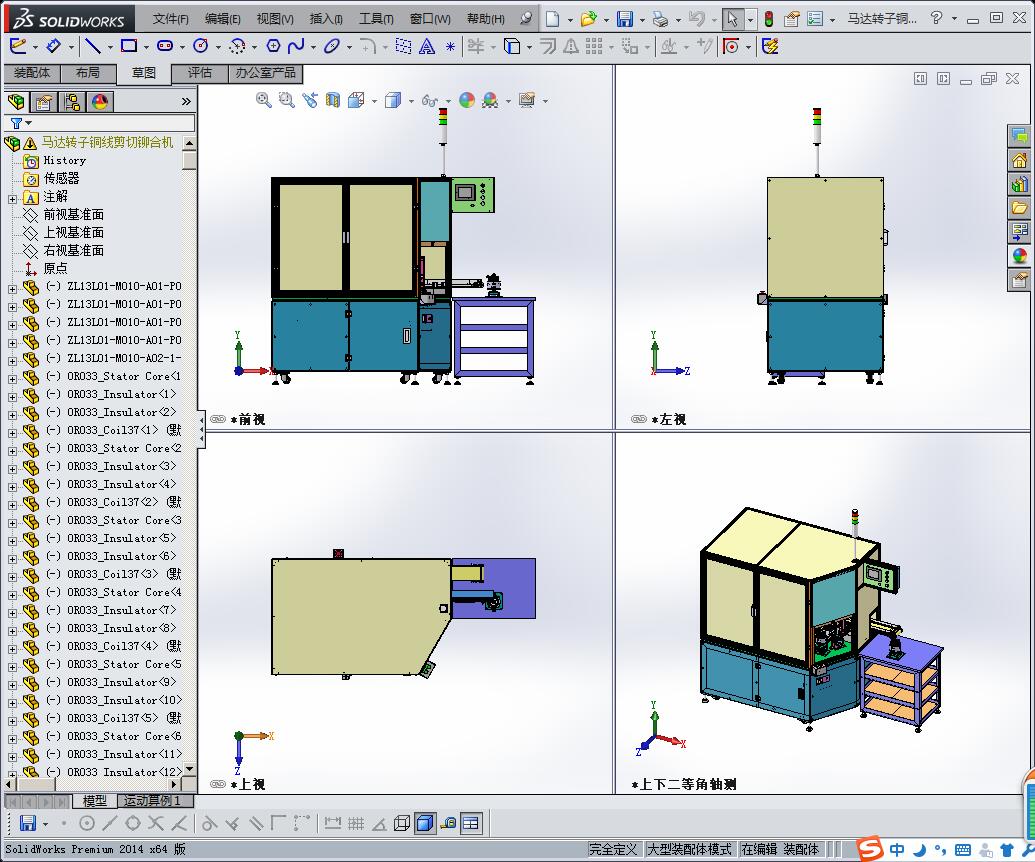Click the Zoom to Fit icon
Viewport: 1035px width, 862px height.
tap(263, 100)
